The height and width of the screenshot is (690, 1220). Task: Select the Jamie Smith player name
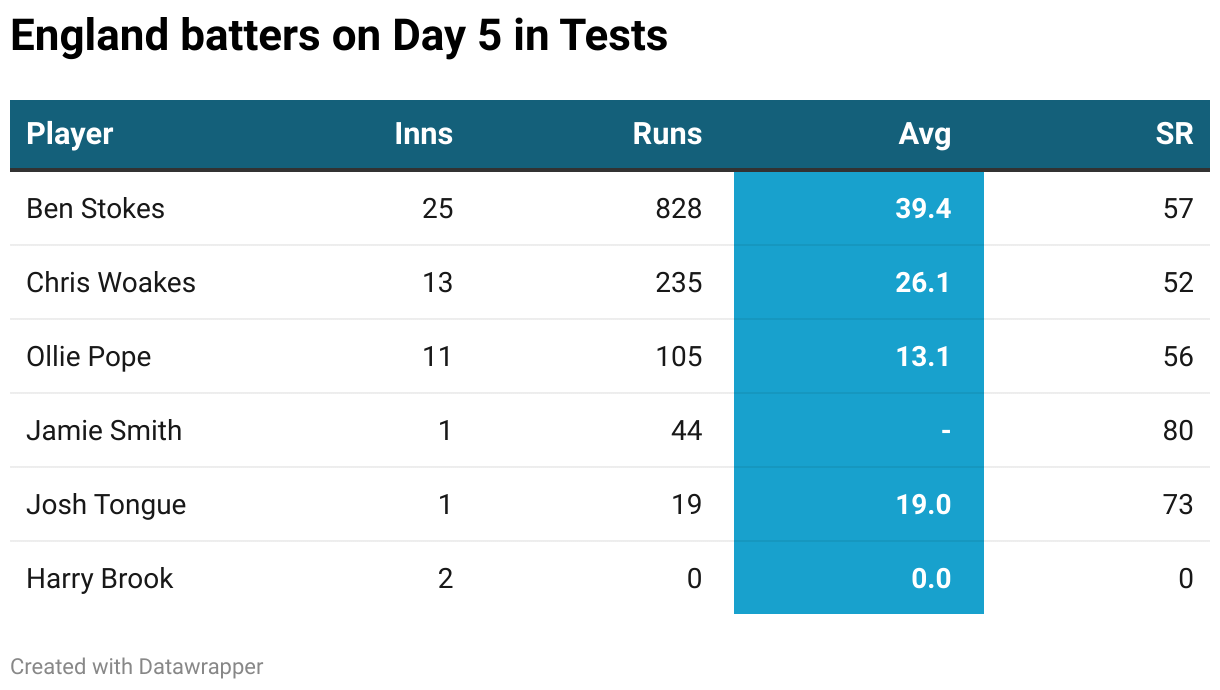[104, 430]
